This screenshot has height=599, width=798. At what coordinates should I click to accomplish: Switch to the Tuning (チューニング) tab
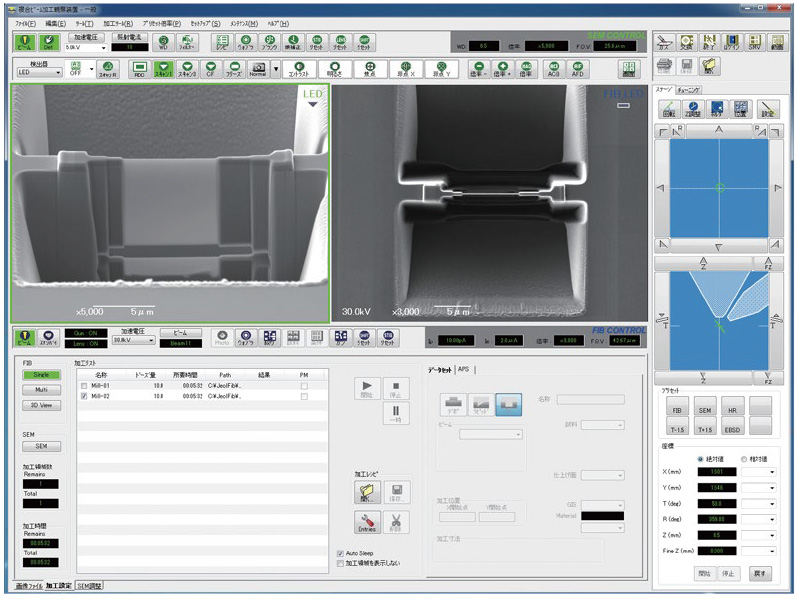(689, 90)
